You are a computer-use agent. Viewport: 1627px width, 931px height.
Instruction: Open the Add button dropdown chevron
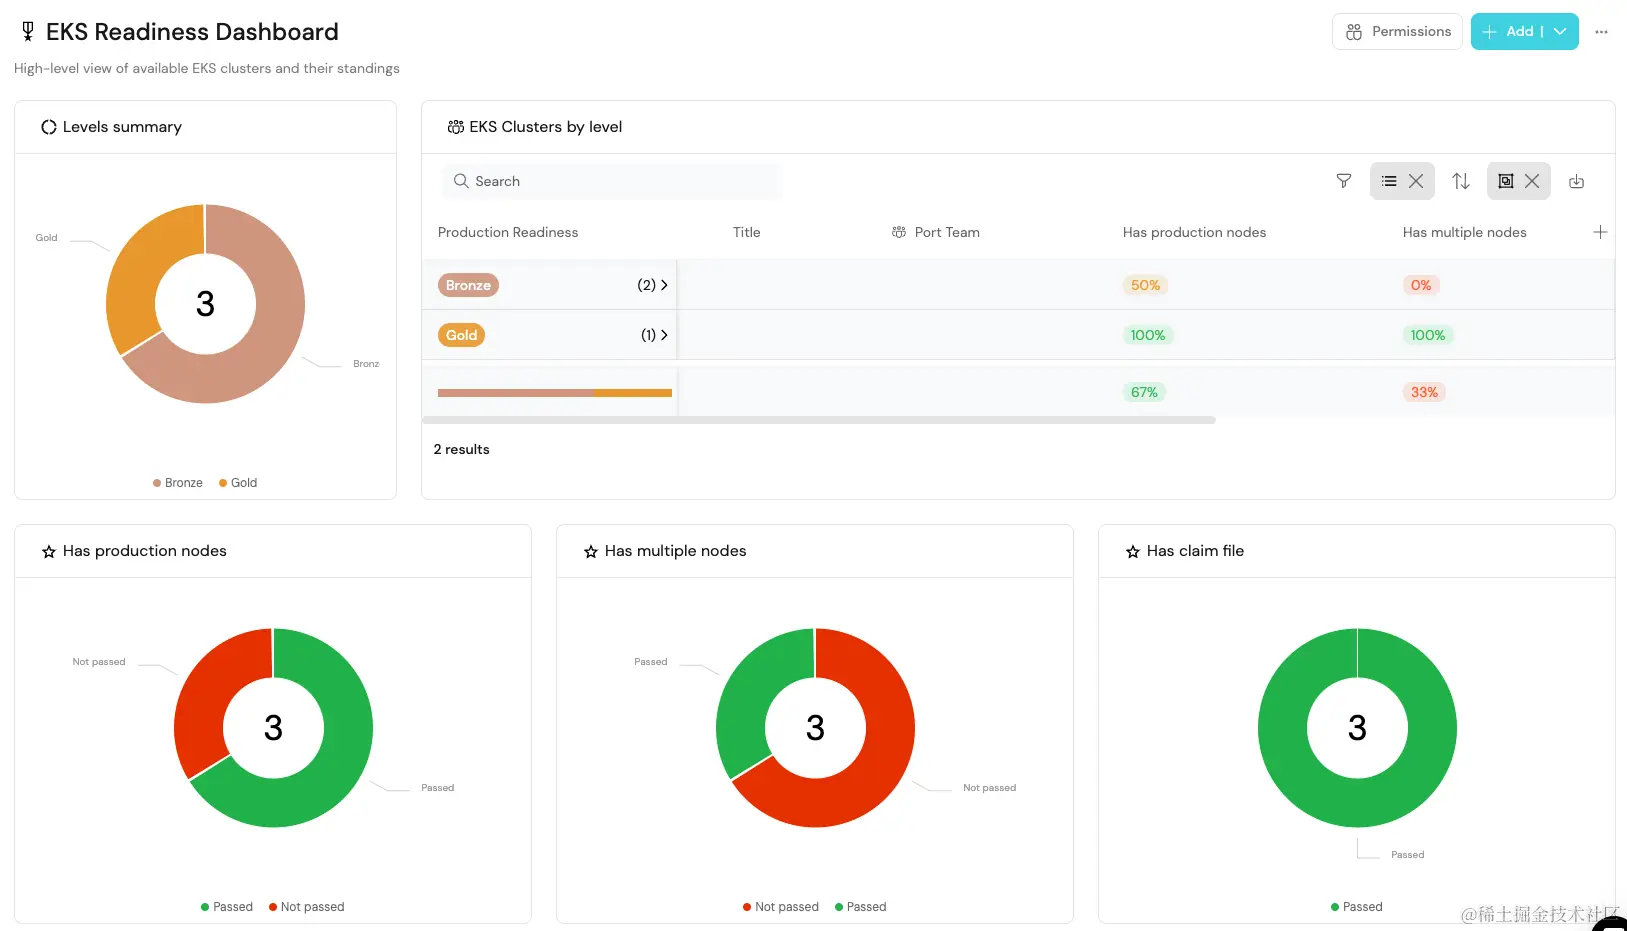pos(1560,32)
